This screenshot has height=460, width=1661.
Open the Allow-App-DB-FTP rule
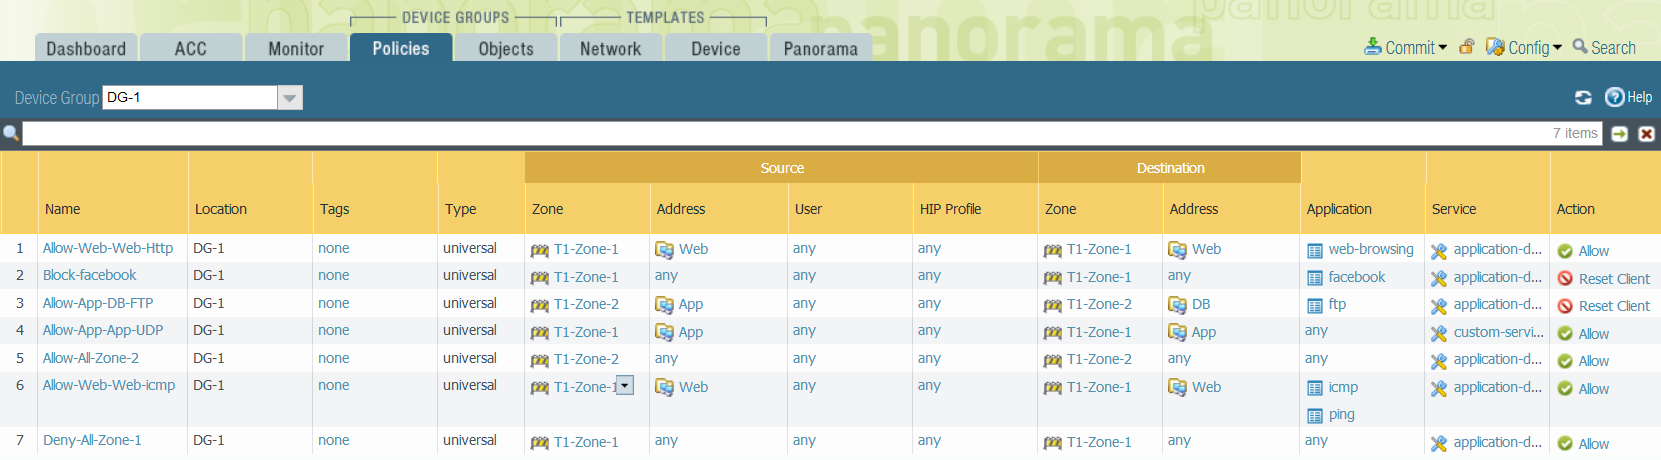pyautogui.click(x=98, y=303)
